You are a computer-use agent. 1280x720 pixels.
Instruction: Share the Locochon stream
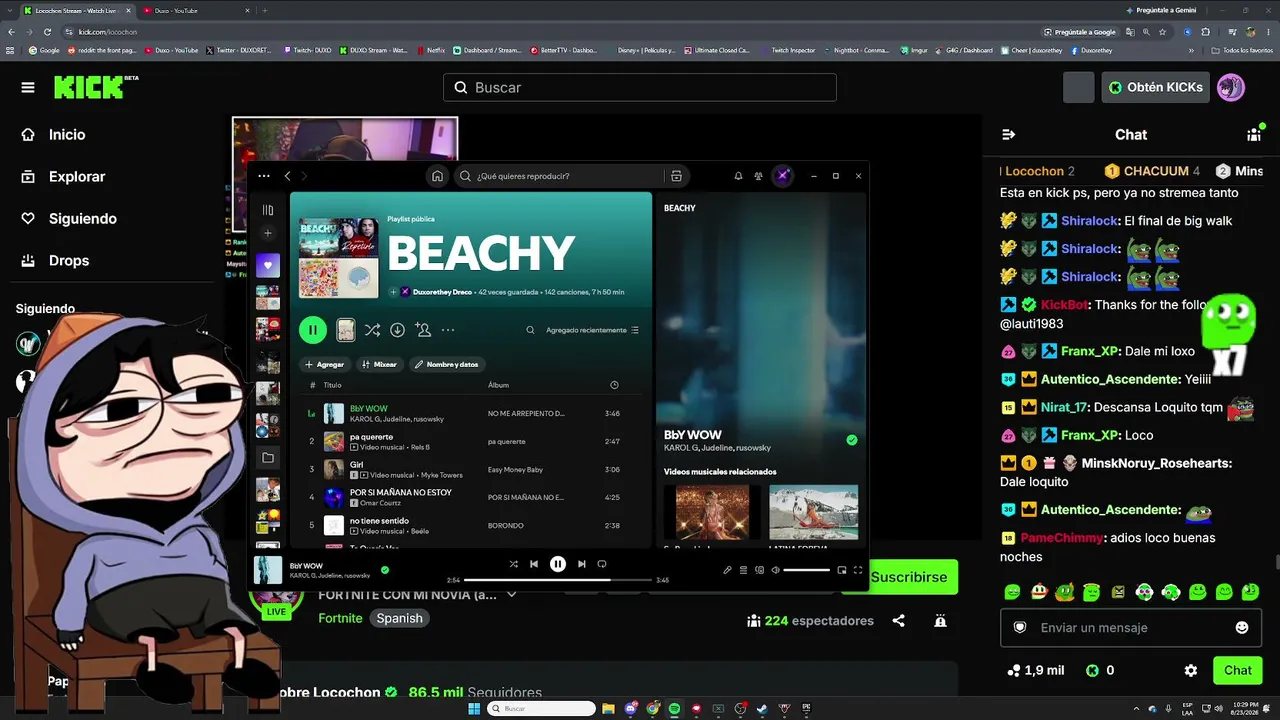click(x=898, y=621)
